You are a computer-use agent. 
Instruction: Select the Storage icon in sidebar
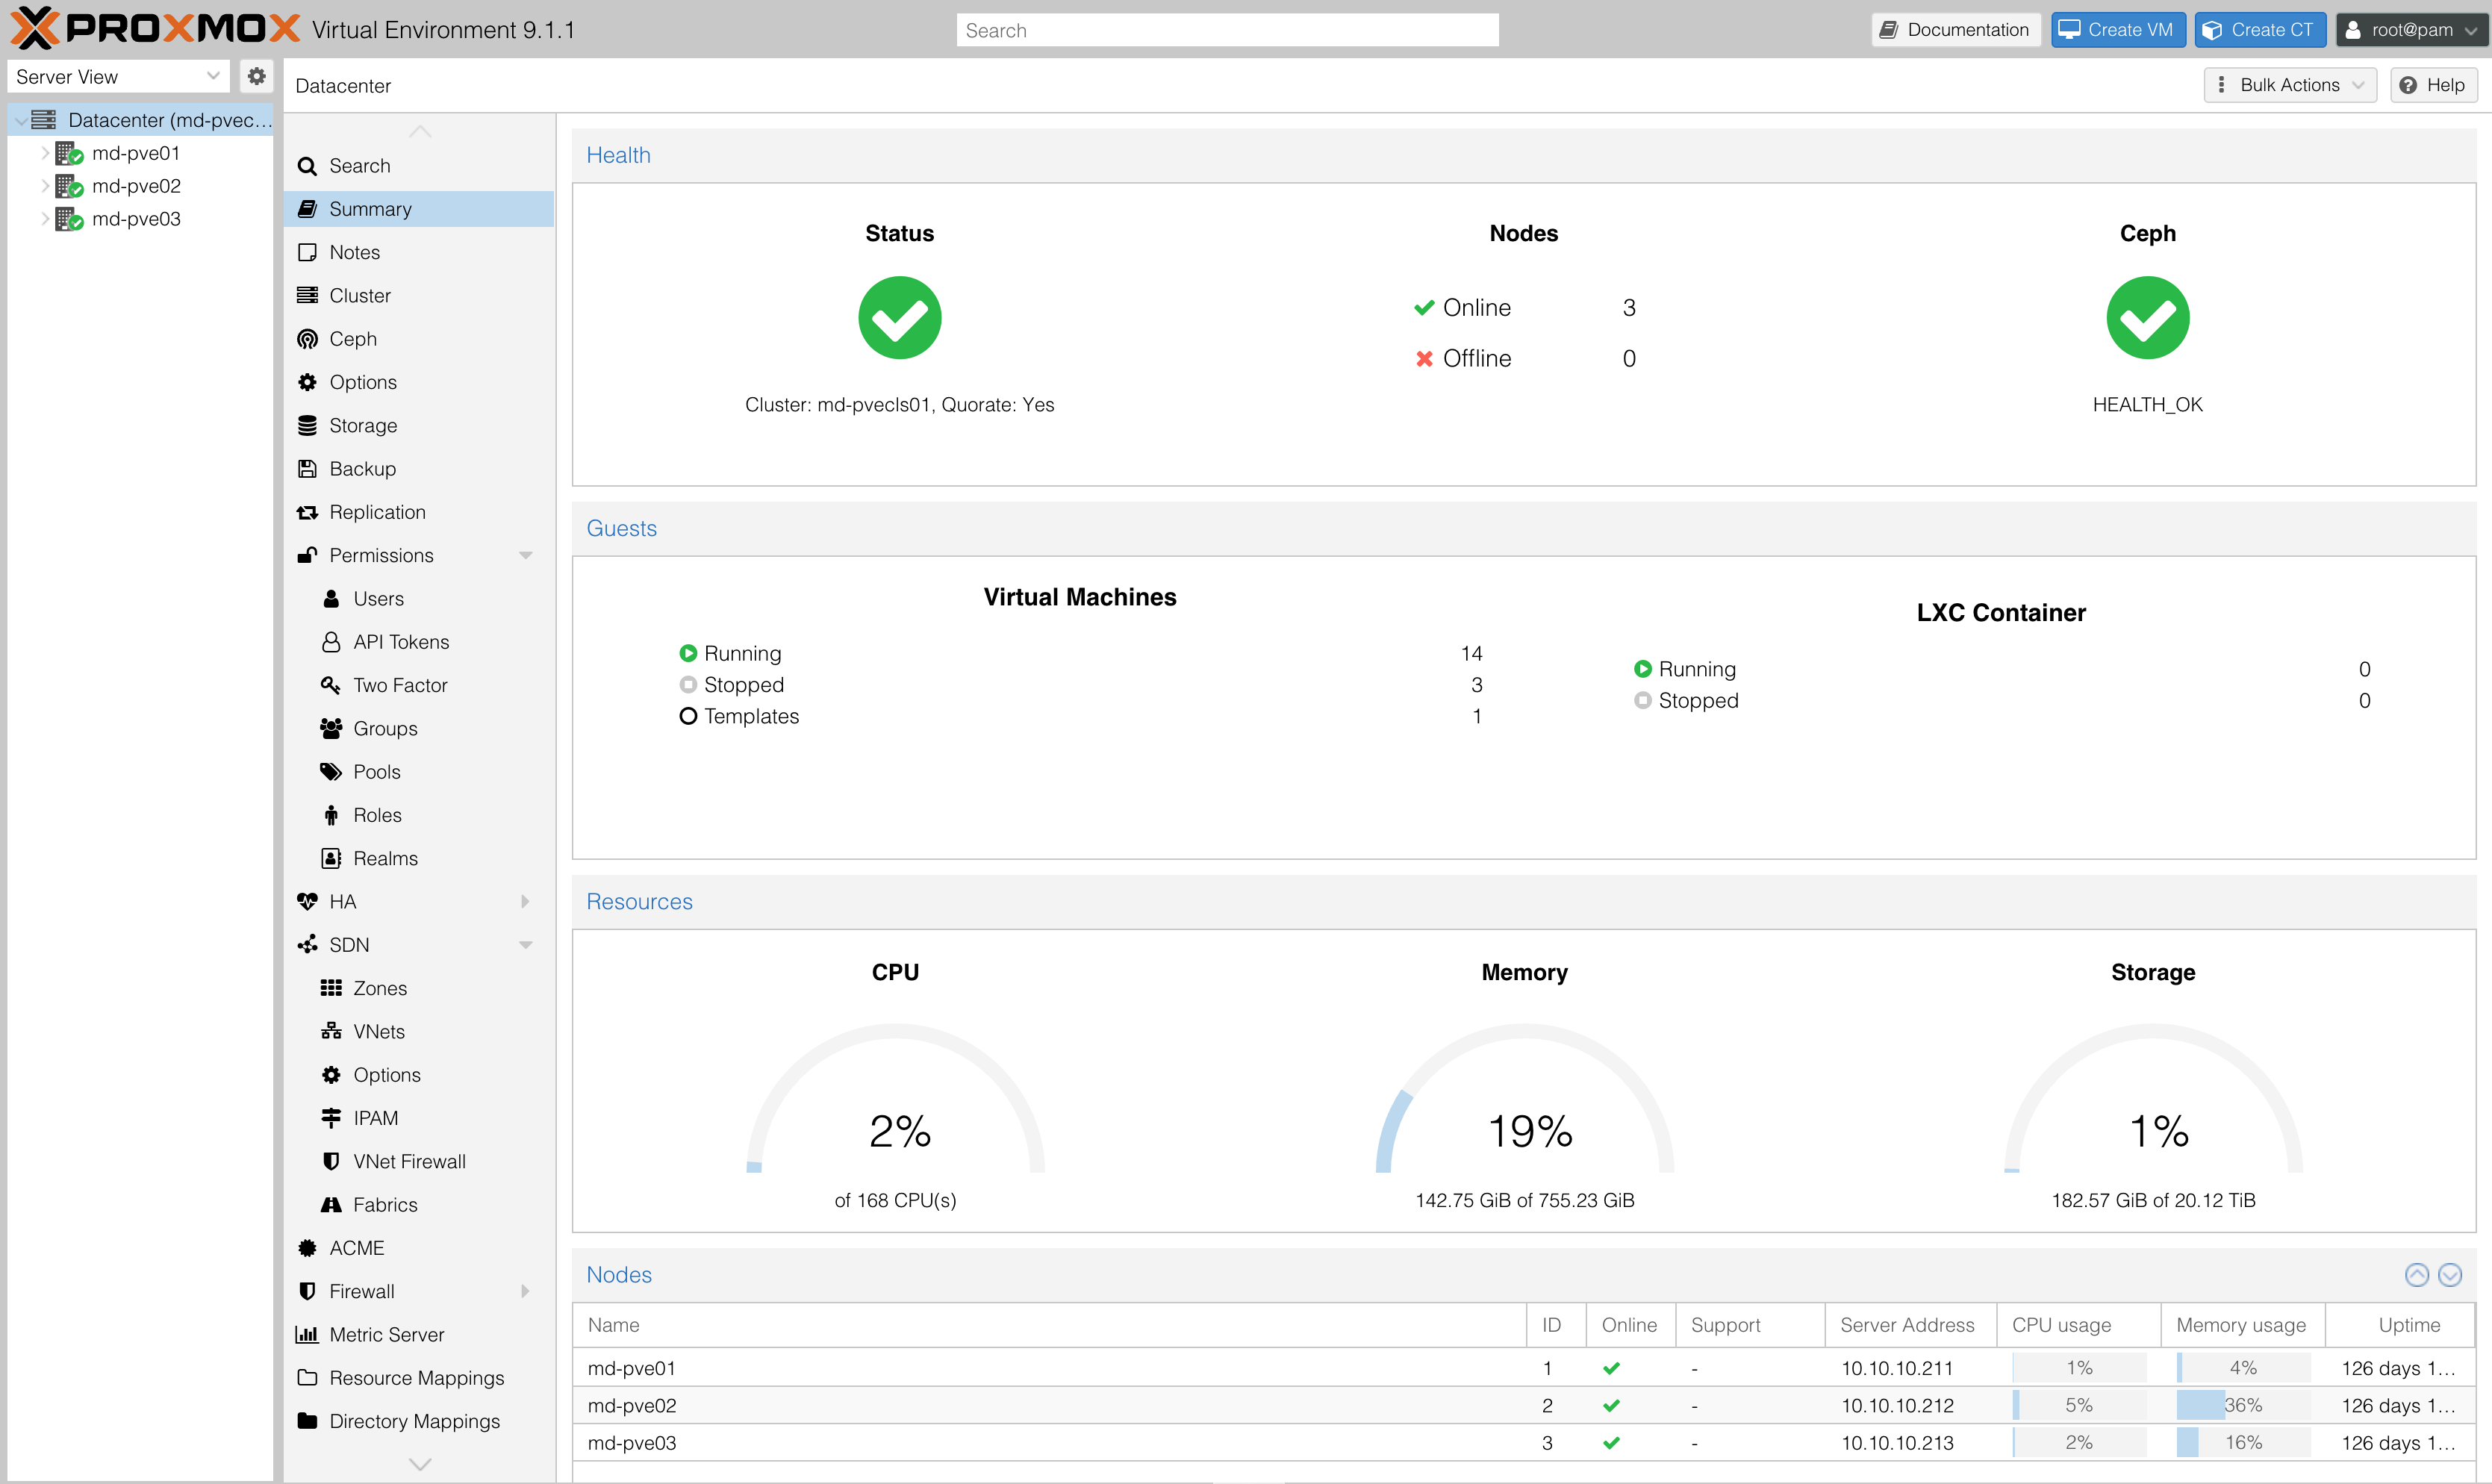308,425
